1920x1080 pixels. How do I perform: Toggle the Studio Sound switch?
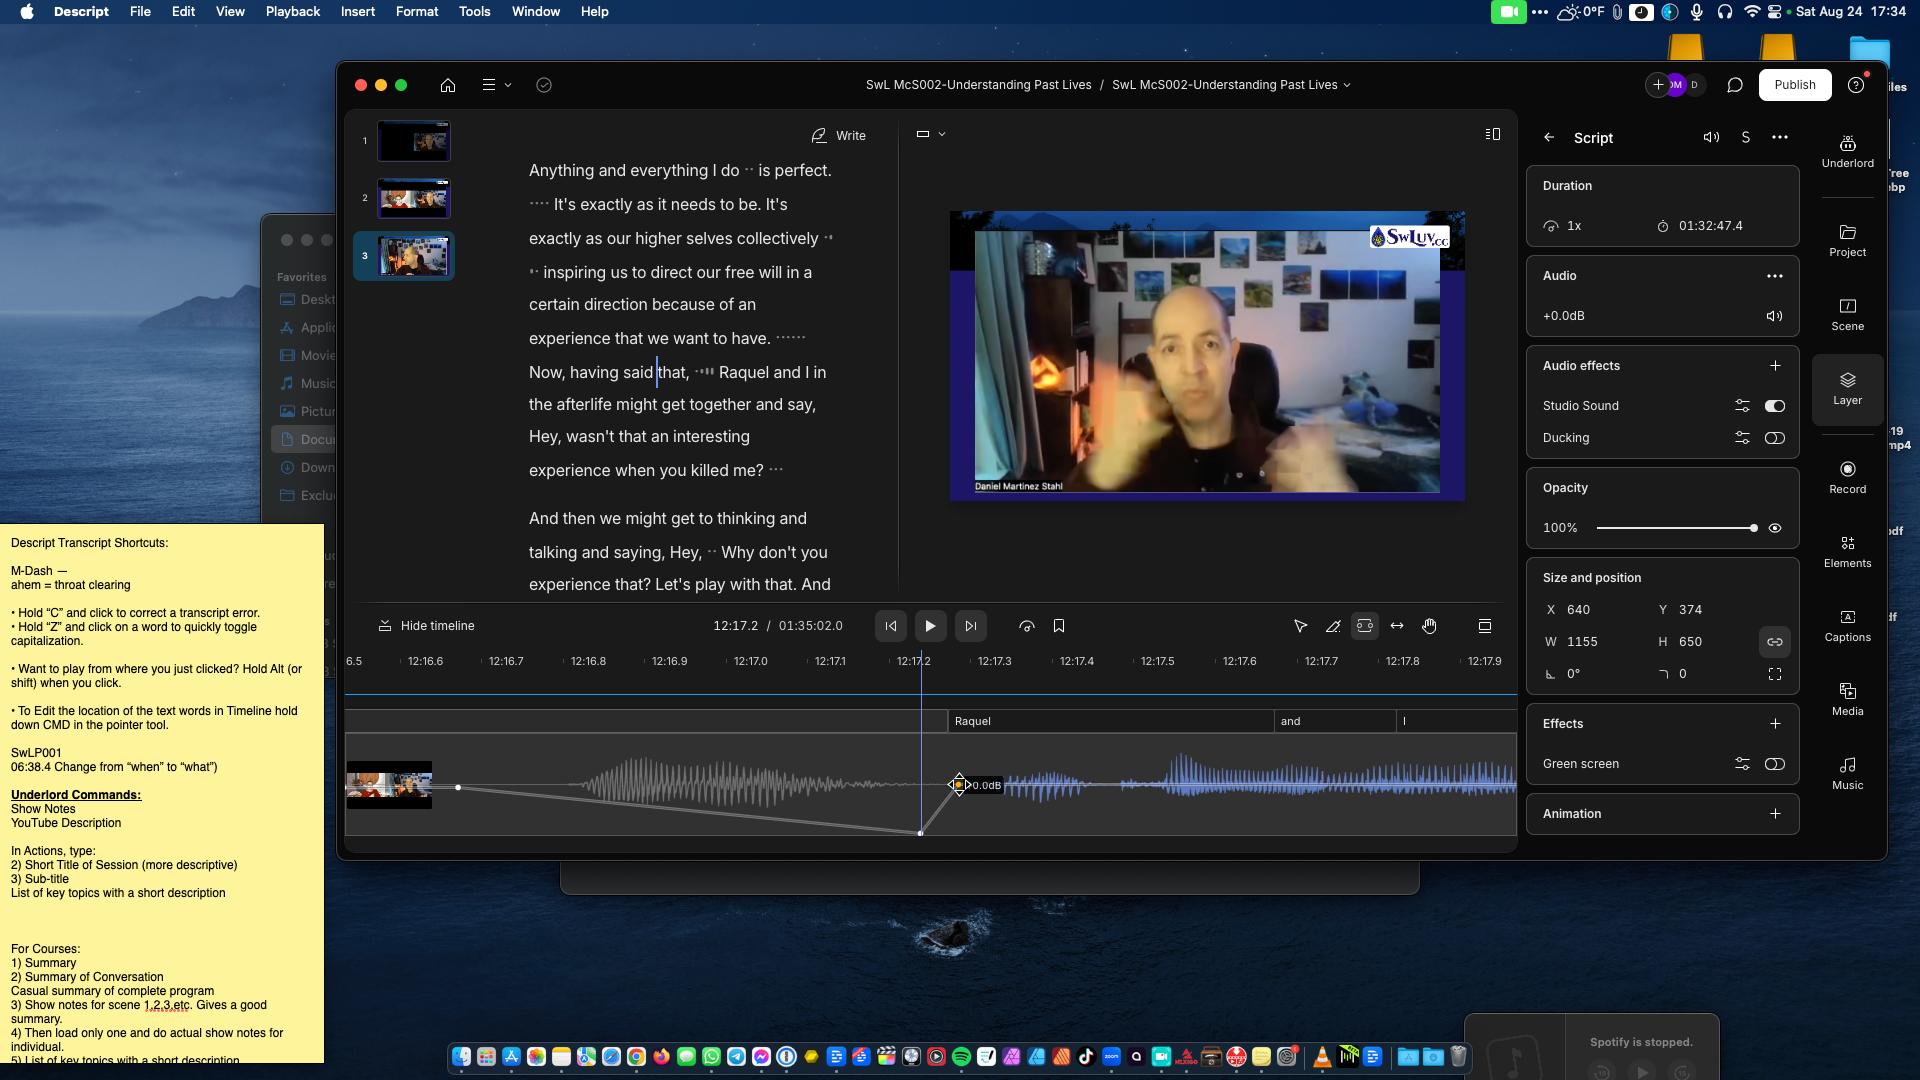click(x=1775, y=406)
